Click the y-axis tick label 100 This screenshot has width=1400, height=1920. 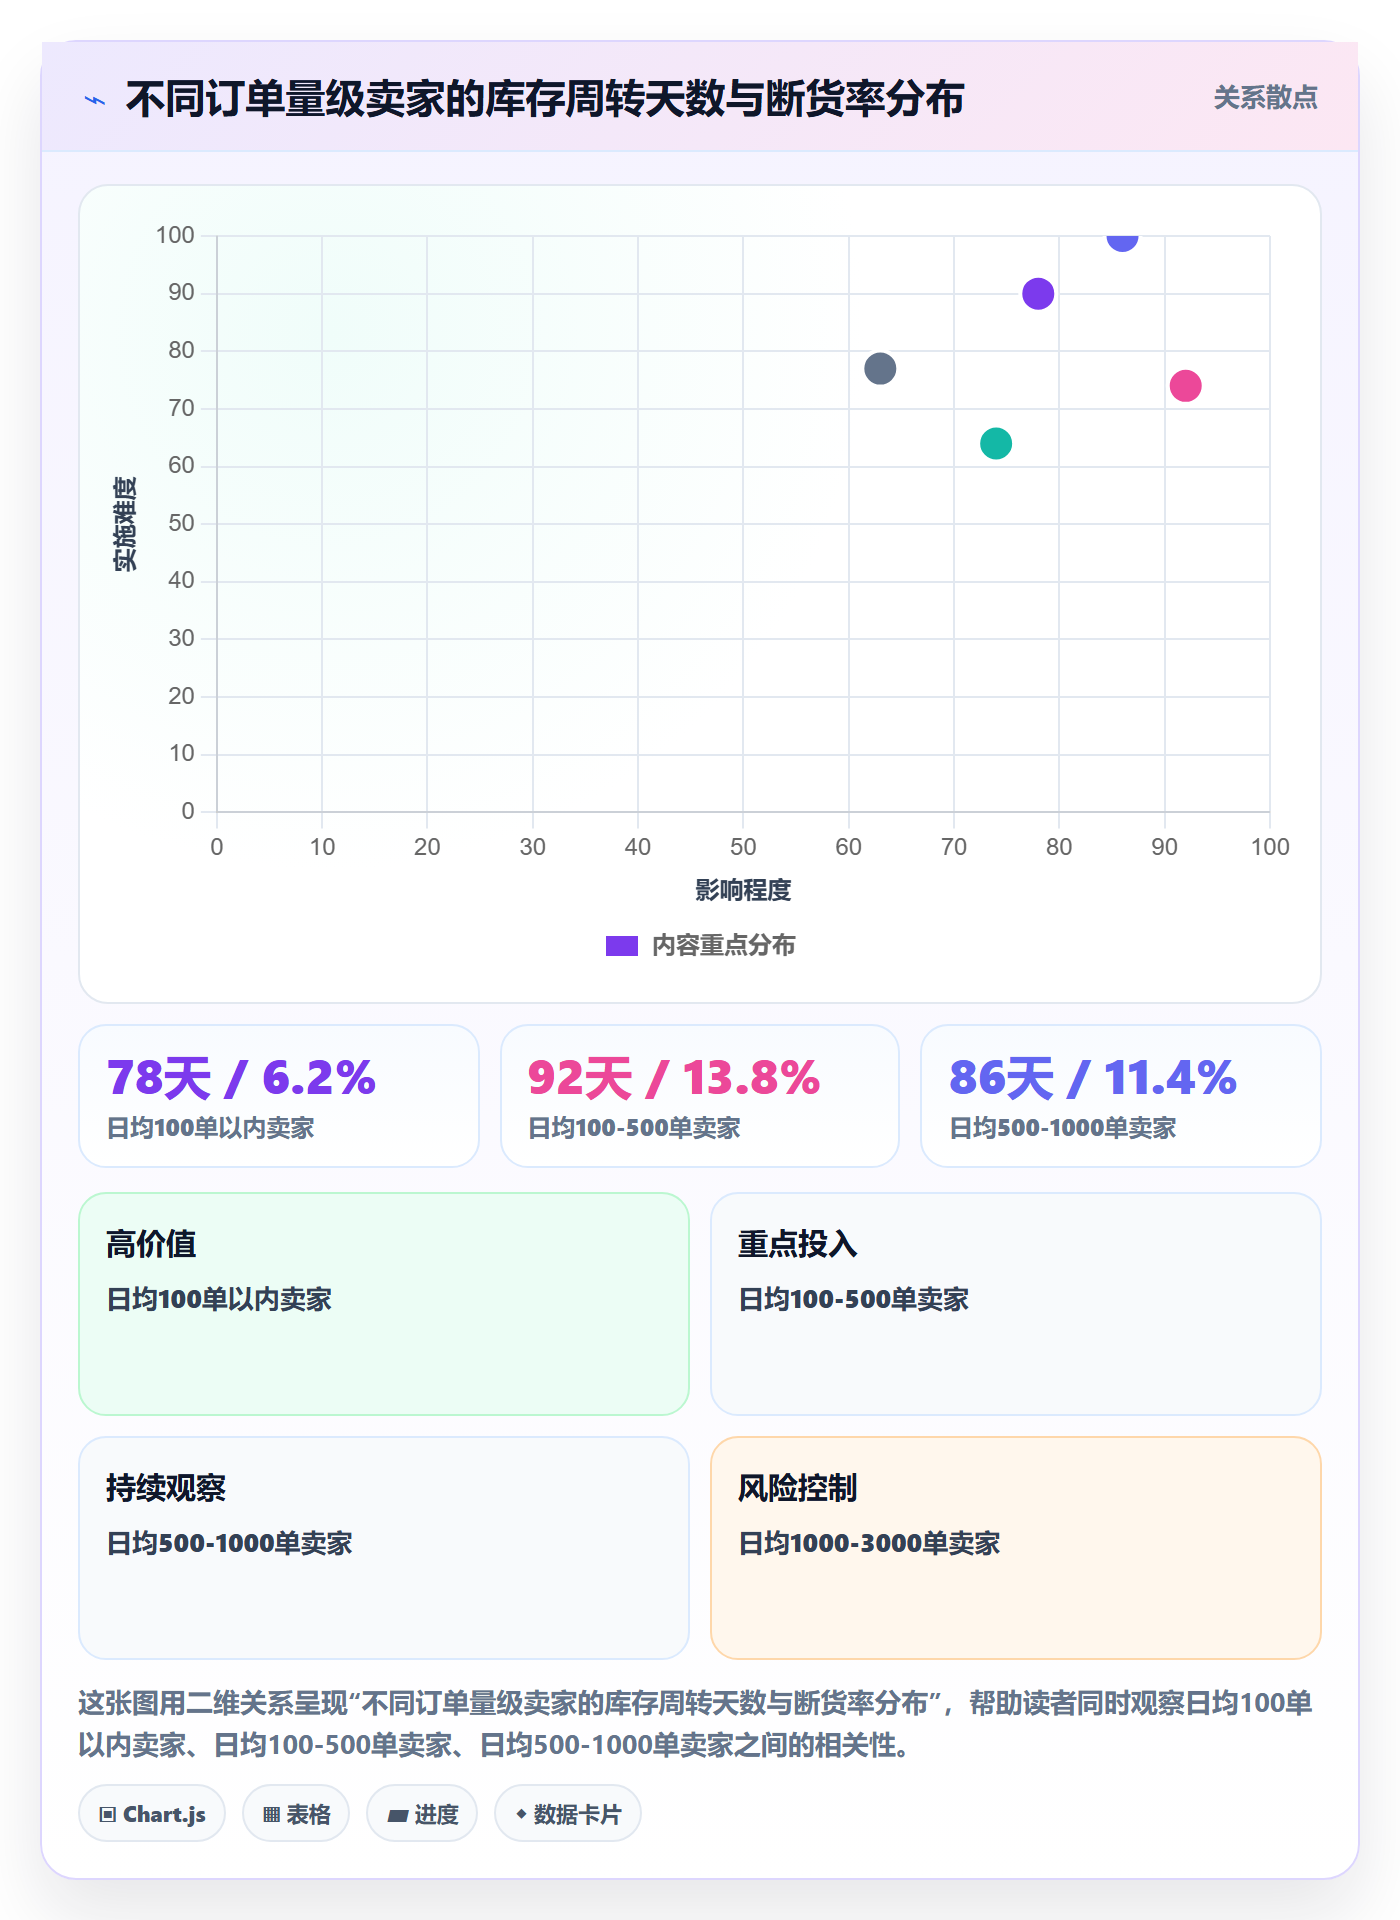coord(175,235)
